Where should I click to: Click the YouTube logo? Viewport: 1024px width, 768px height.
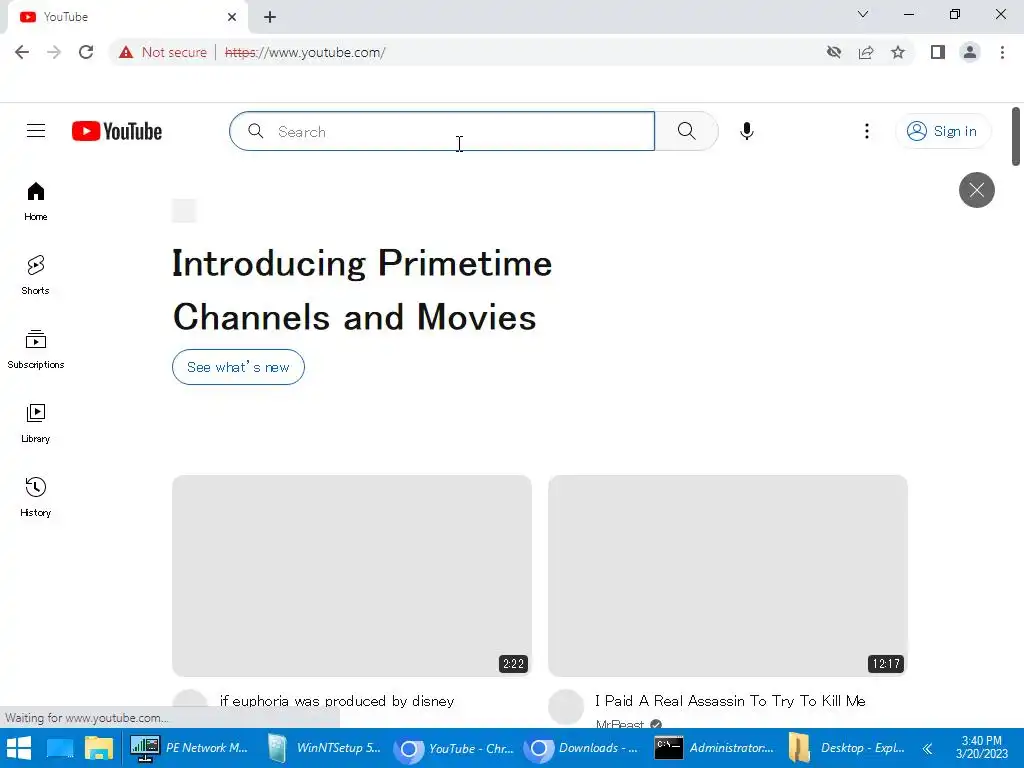pos(117,131)
